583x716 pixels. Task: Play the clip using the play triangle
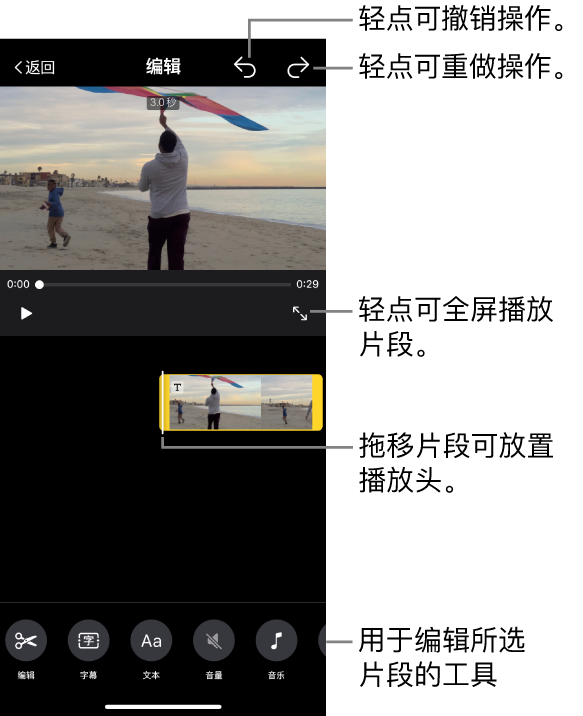click(x=26, y=314)
